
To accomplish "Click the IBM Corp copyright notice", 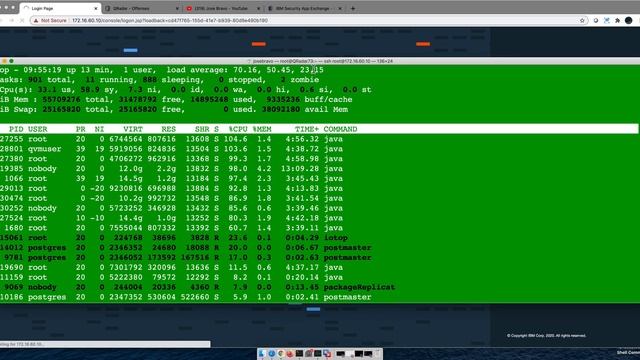I will 547,336.
